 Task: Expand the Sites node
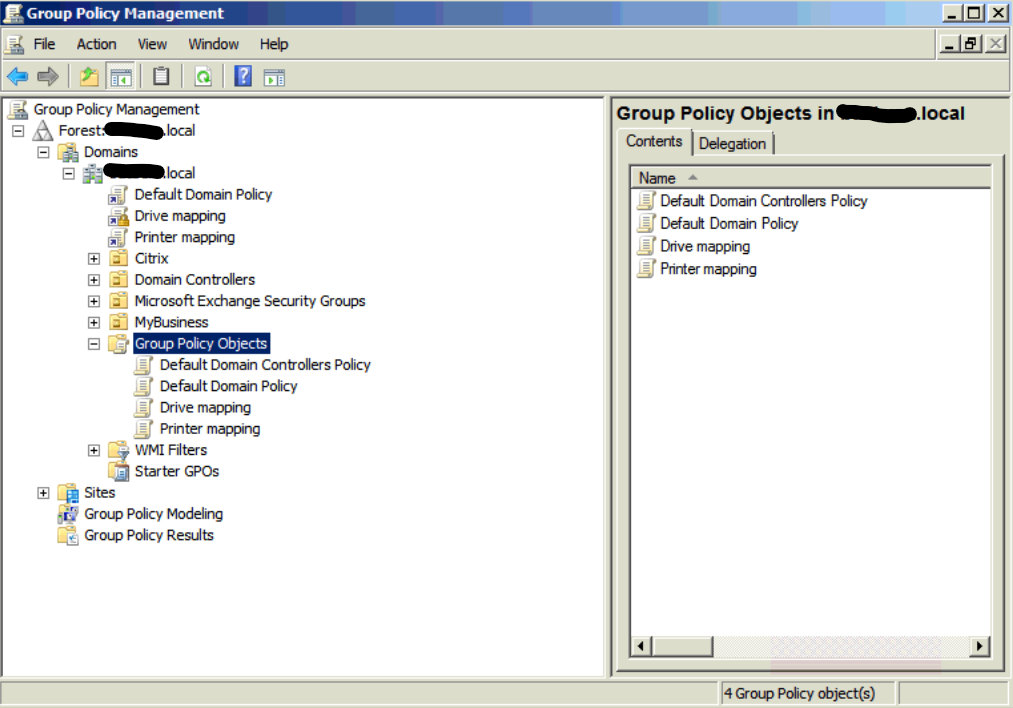[43, 492]
